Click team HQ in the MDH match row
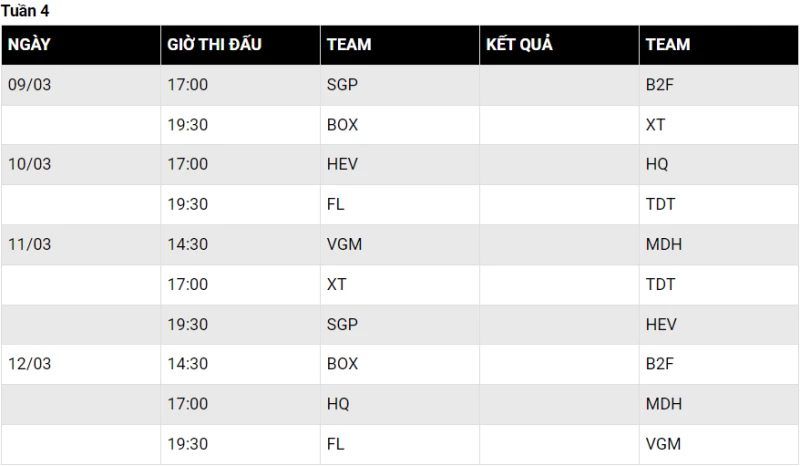Screen dimensions: 800x466 [338, 405]
